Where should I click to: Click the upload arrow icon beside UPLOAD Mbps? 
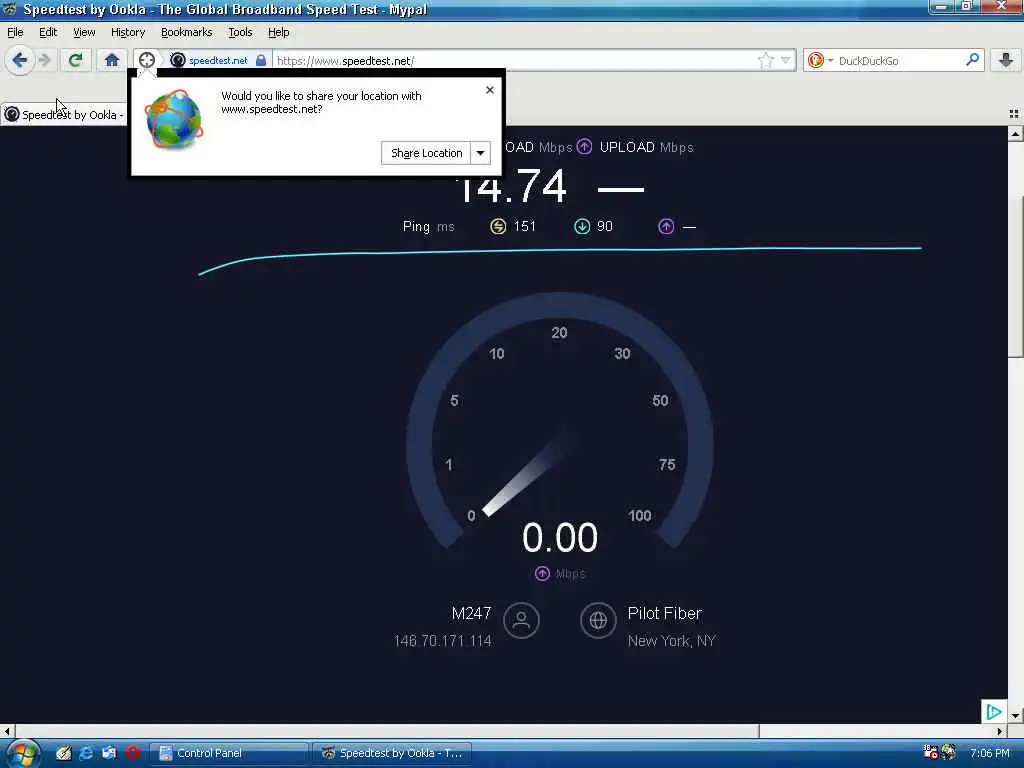(584, 147)
